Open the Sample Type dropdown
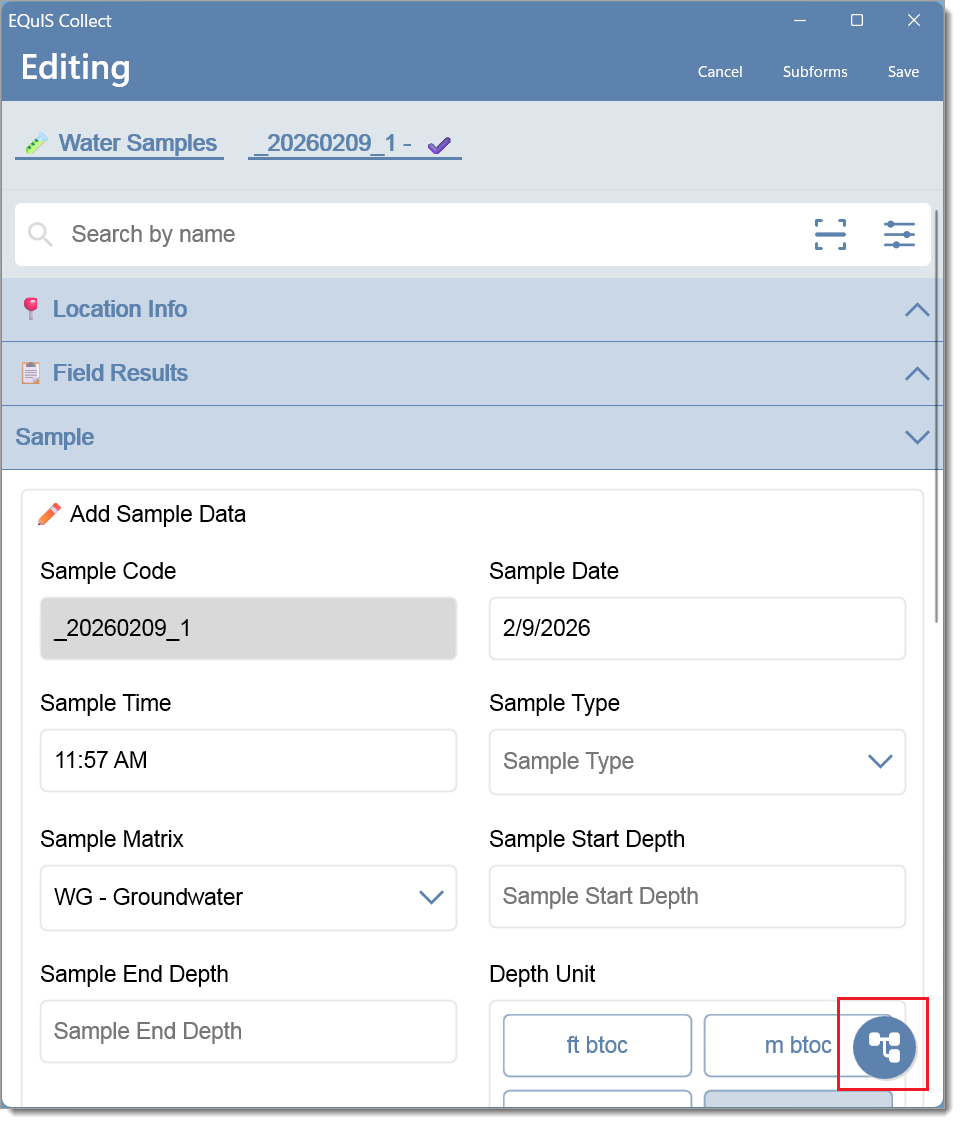The width and height of the screenshot is (960, 1124). point(697,761)
